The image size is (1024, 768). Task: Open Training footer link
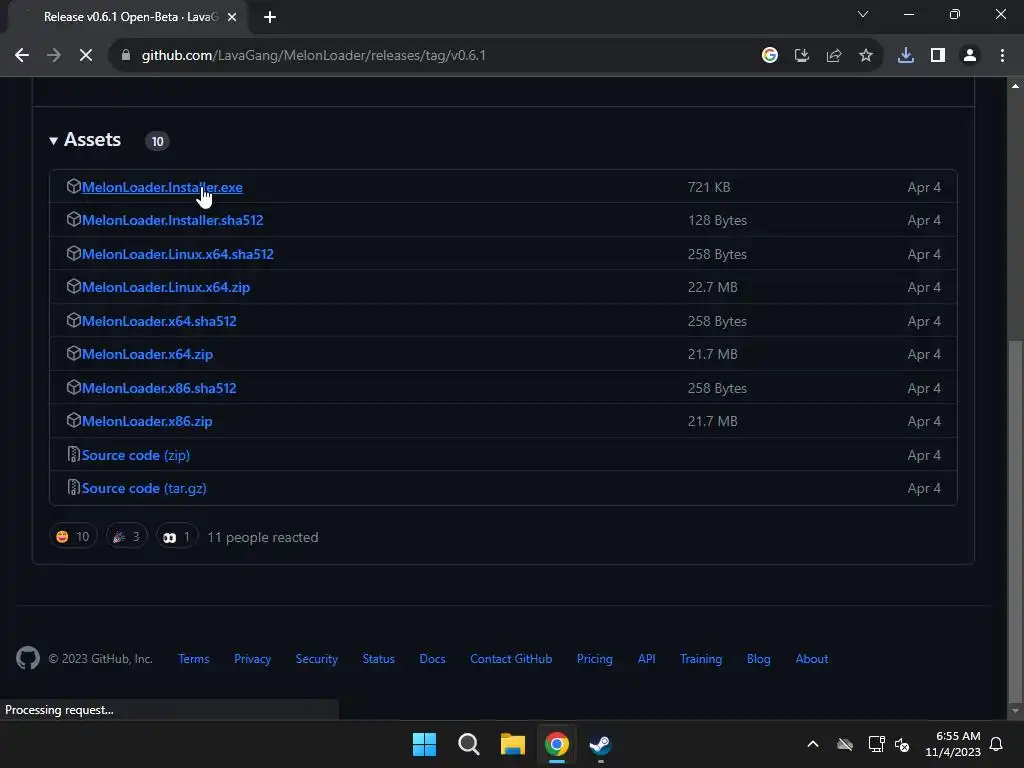pyautogui.click(x=701, y=659)
